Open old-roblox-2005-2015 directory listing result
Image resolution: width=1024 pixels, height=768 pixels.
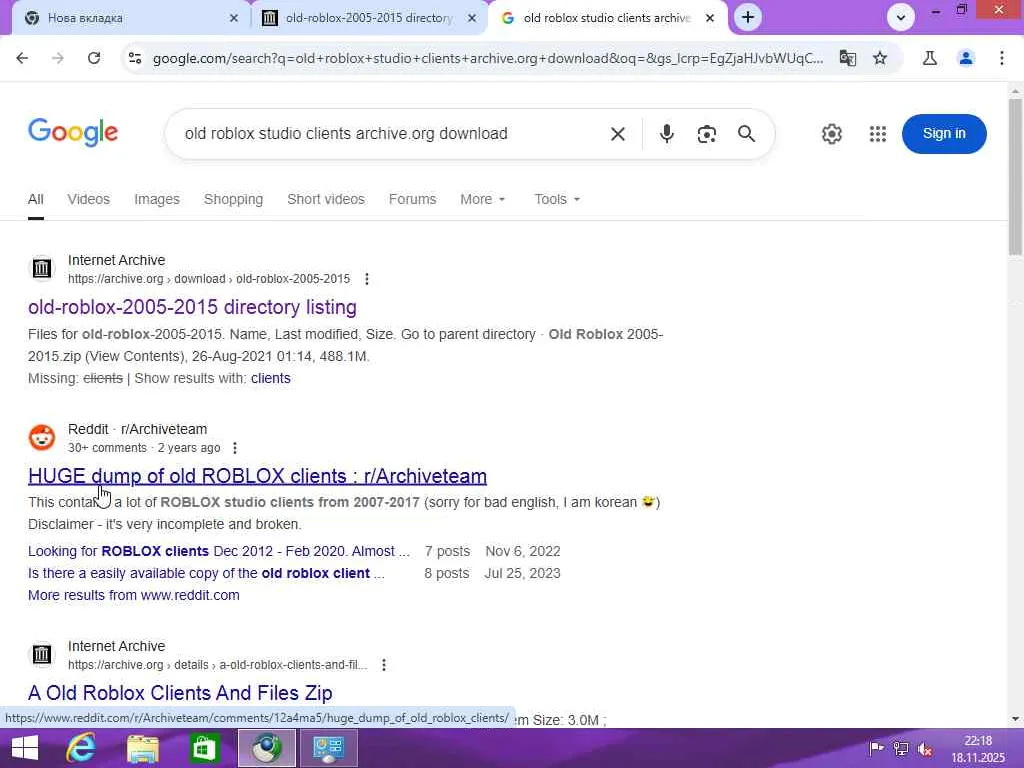[192, 307]
